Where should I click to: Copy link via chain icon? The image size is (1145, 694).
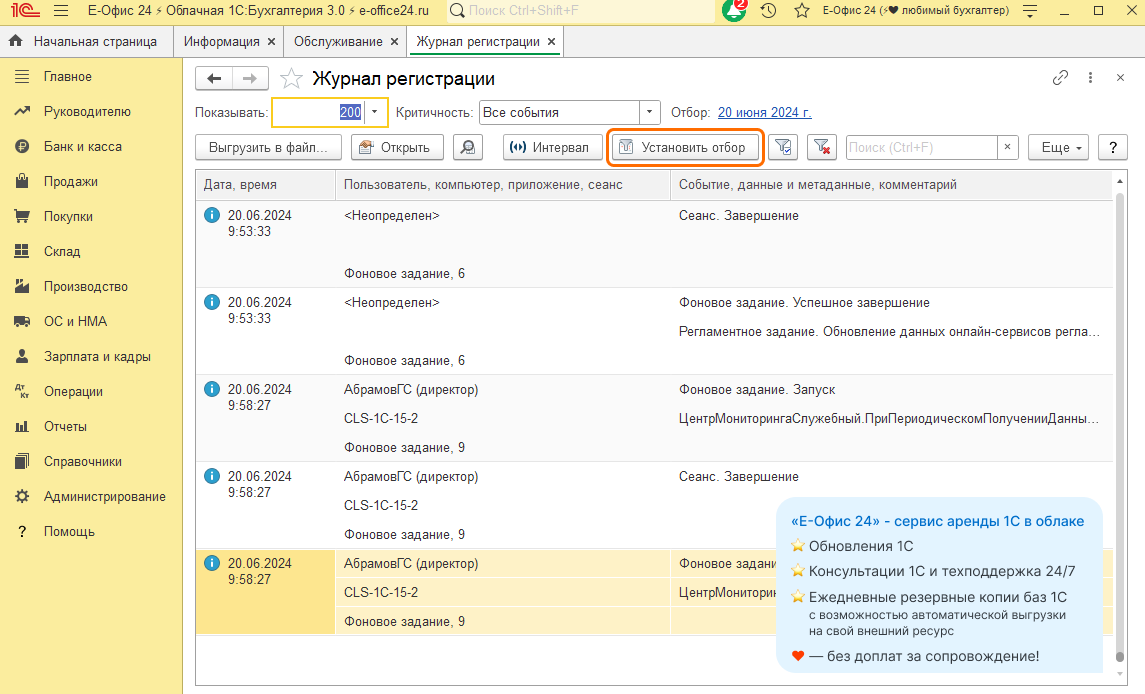tap(1060, 77)
